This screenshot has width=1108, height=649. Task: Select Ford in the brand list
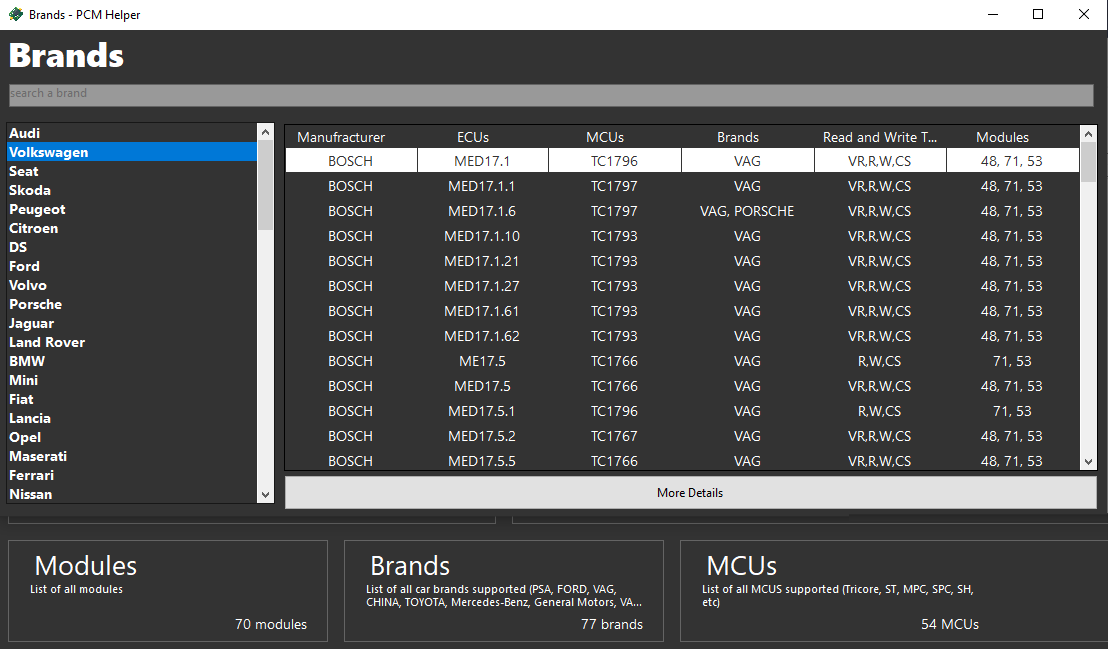pyautogui.click(x=132, y=267)
